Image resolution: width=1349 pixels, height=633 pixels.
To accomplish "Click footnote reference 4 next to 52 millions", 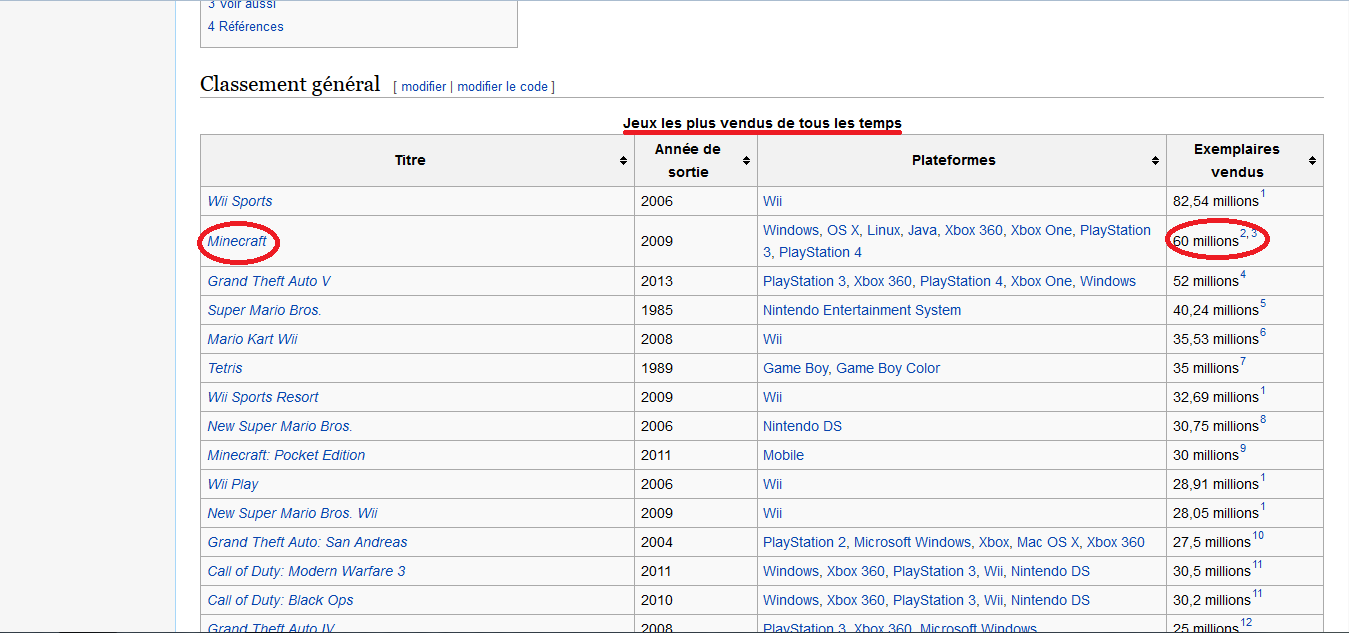I will [x=1243, y=275].
